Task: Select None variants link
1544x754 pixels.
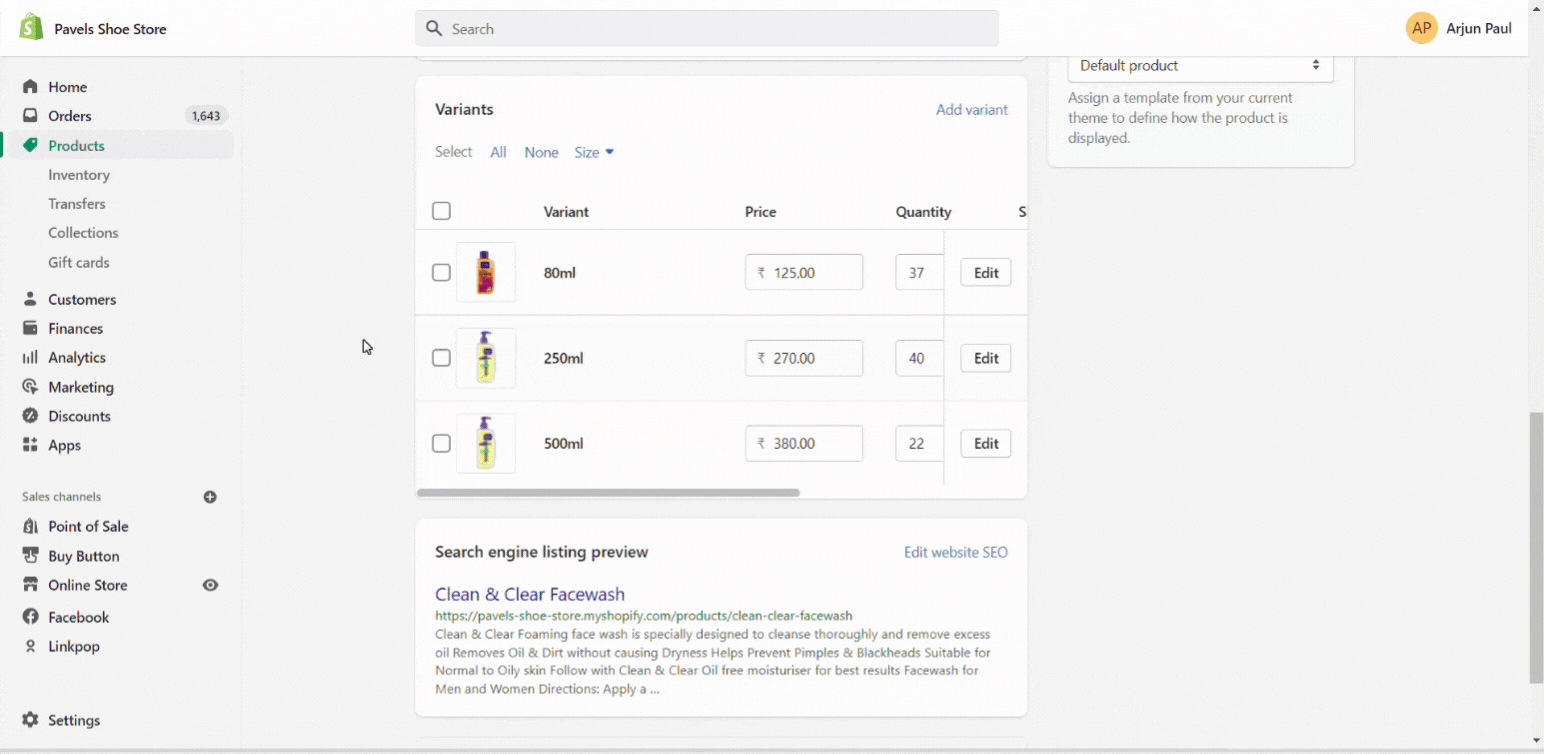Action: [541, 152]
